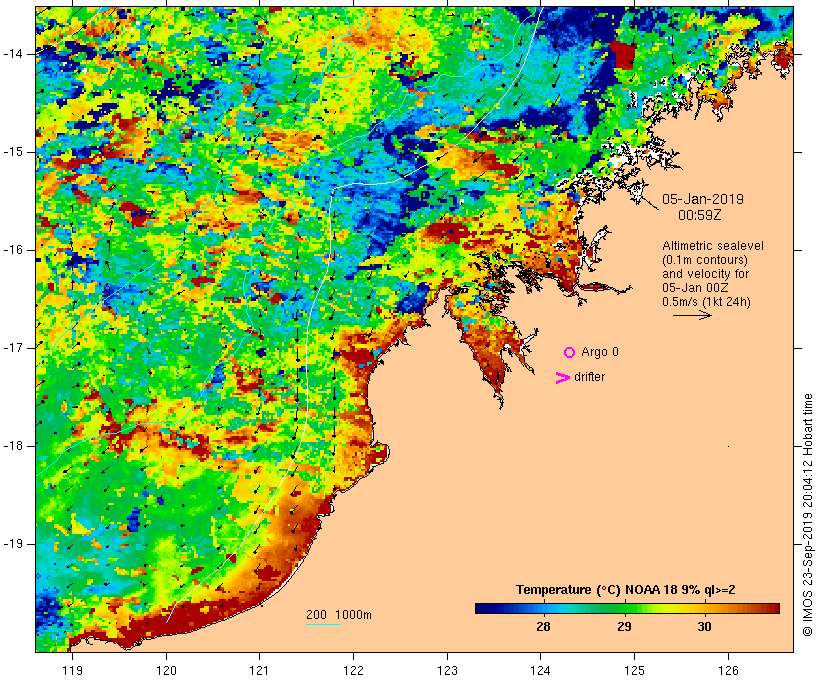Click the latitude label '-16'
This screenshot has height=680, width=820.
13,250
